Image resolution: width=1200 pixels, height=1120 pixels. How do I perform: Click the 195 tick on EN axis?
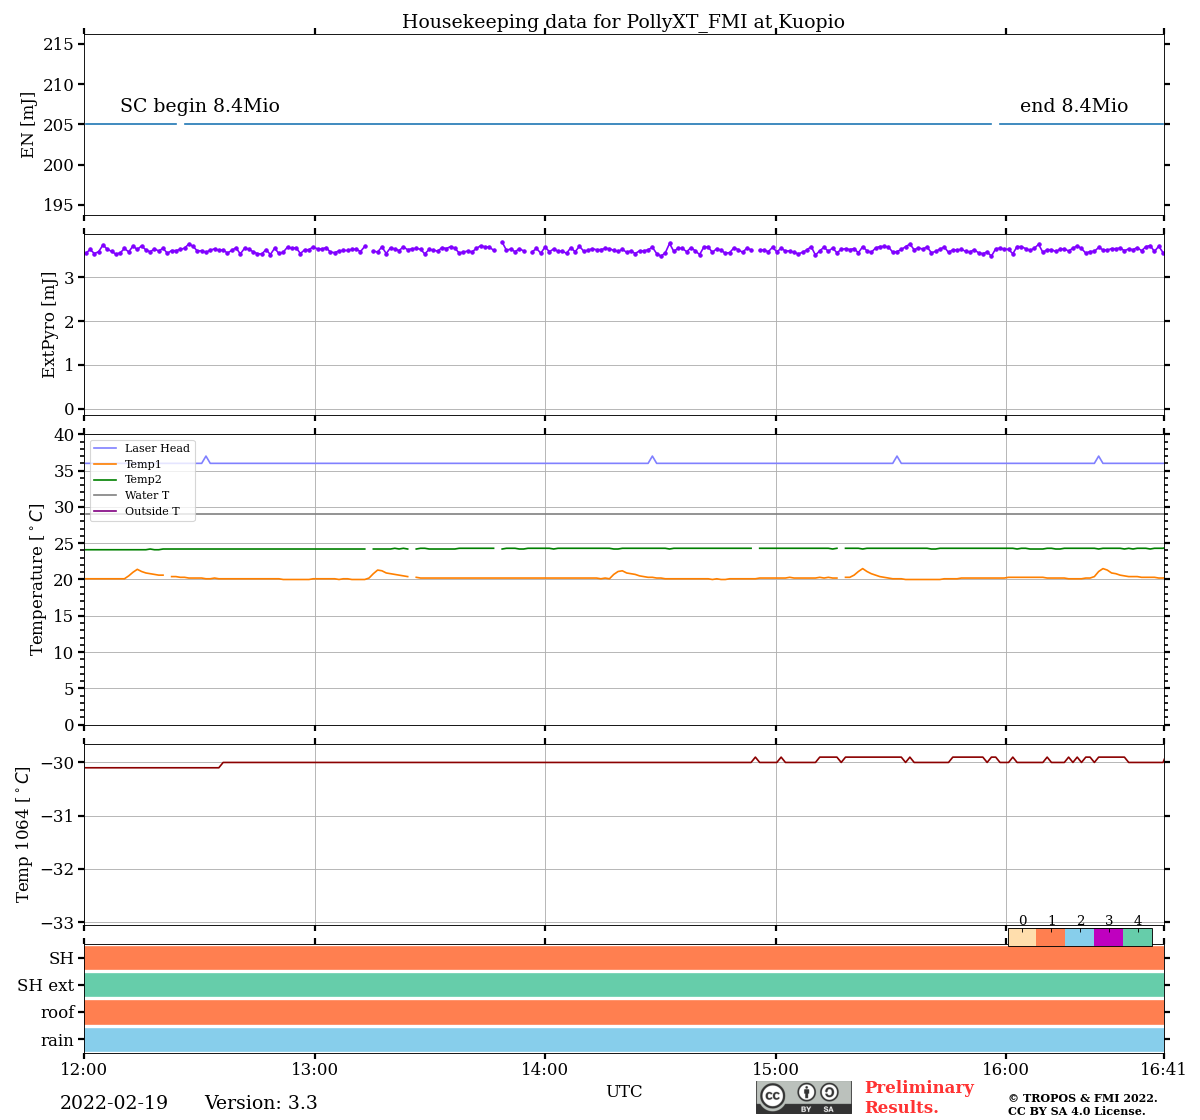pyautogui.click(x=57, y=205)
